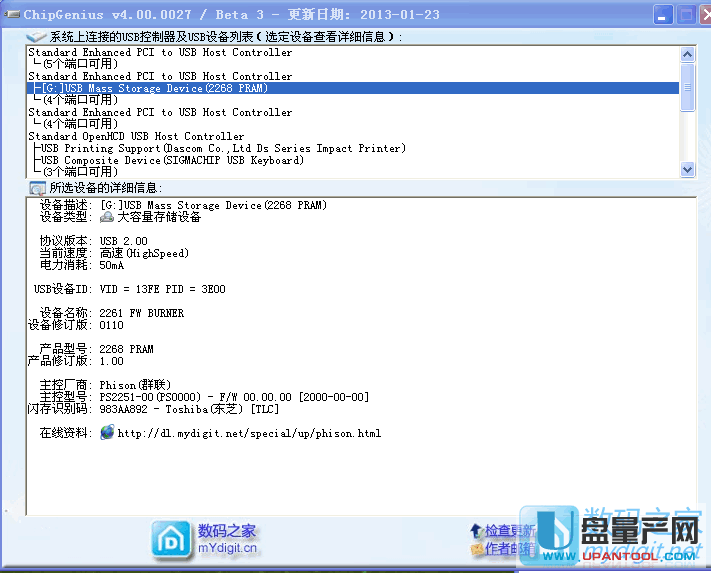Click the 2268 PRAM product model text
This screenshot has width=711, height=573.
coord(127,349)
